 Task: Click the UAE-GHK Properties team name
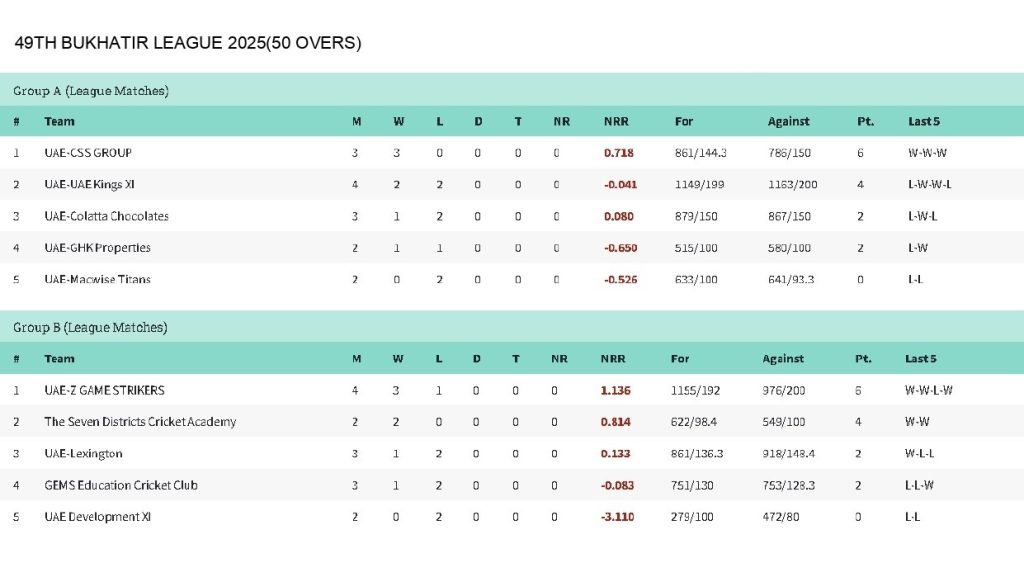pyautogui.click(x=97, y=248)
